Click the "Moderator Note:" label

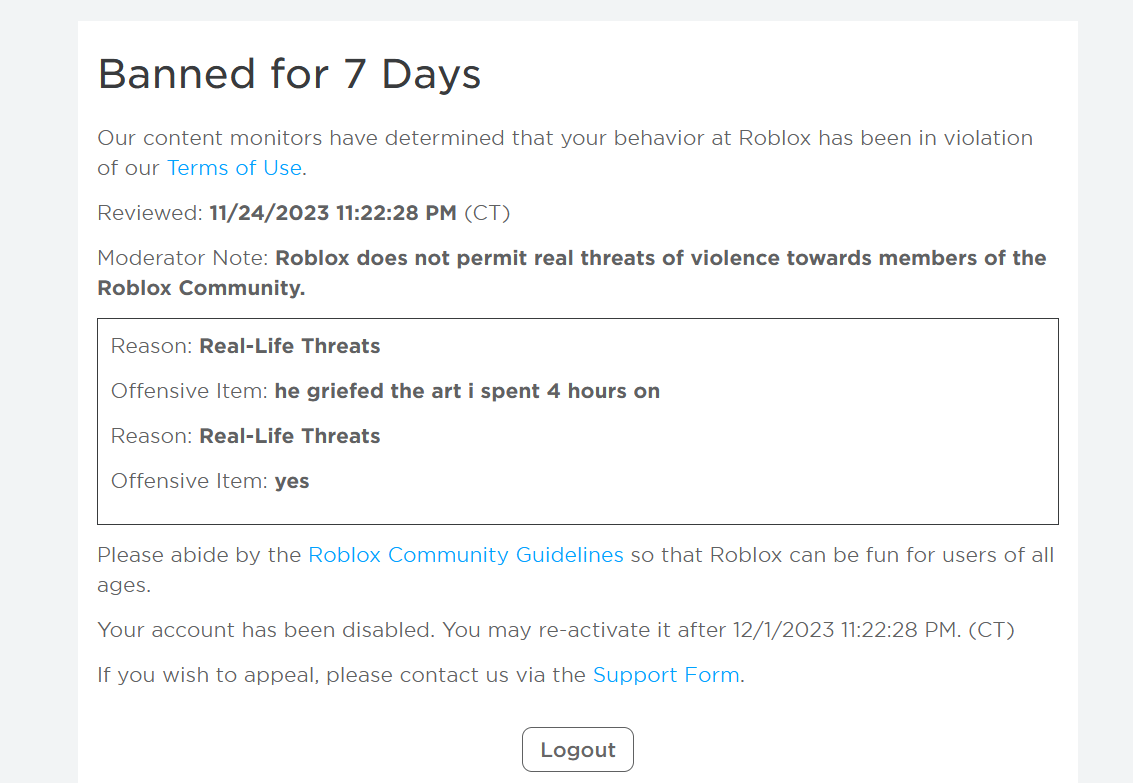pos(183,258)
